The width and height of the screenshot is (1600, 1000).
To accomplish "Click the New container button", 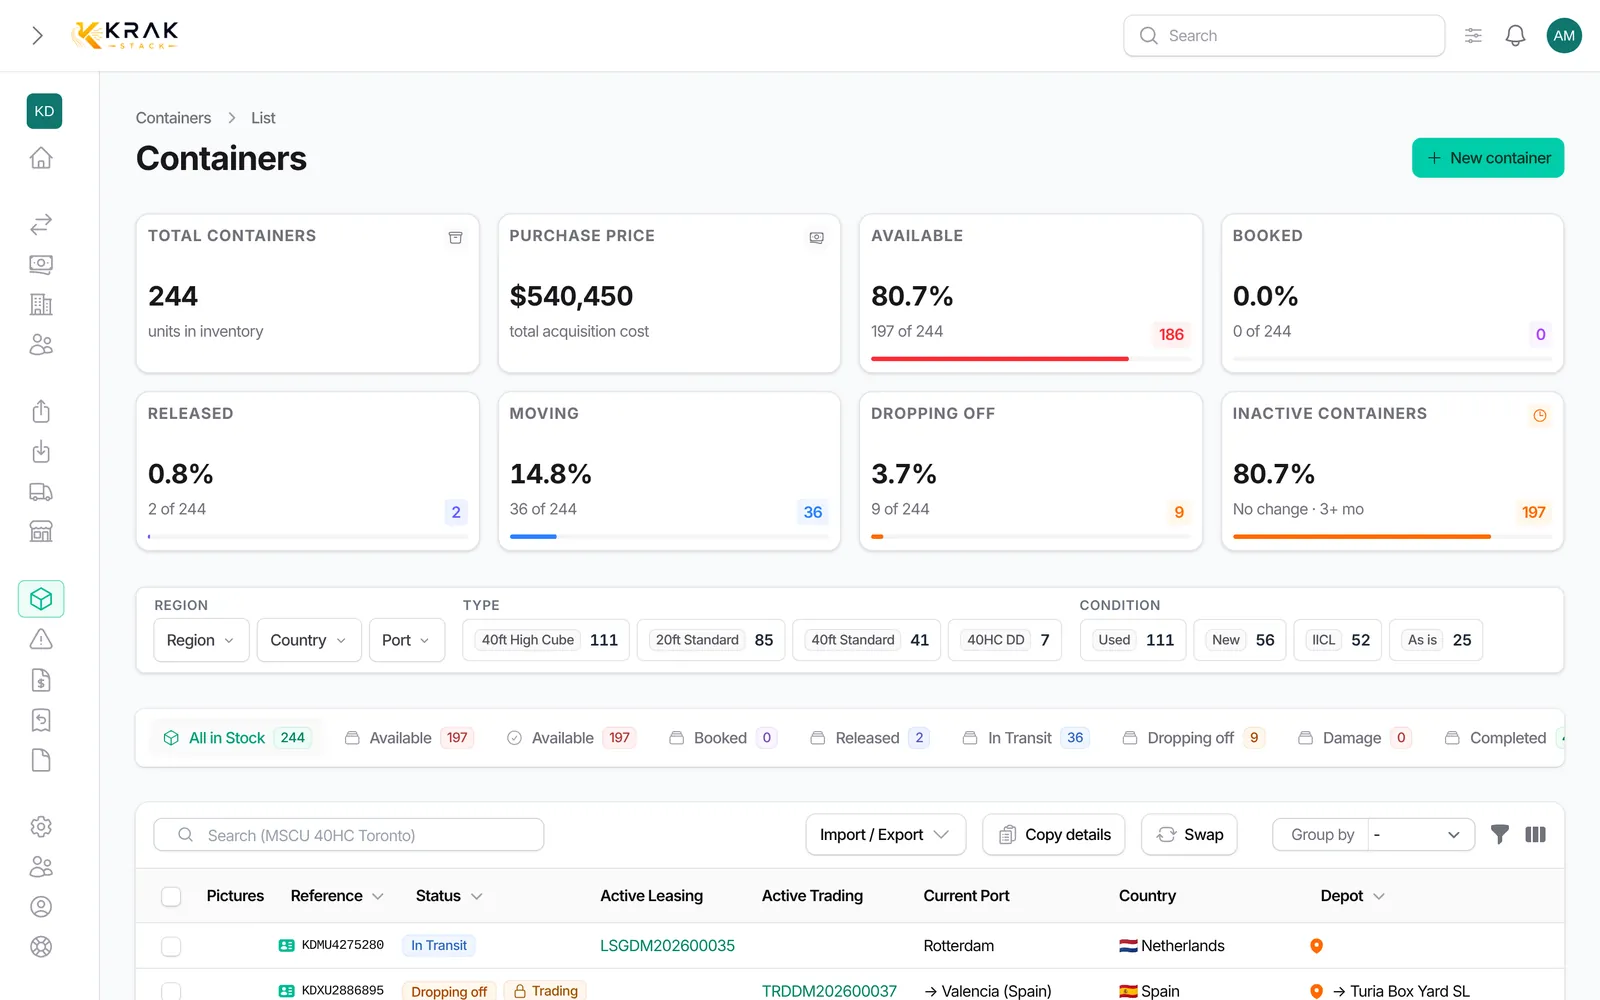I will coord(1488,158).
